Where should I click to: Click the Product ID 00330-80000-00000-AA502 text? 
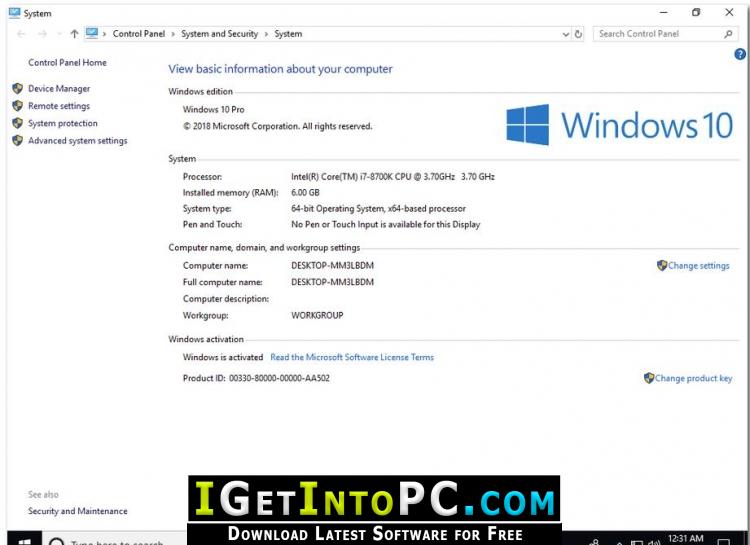[256, 378]
